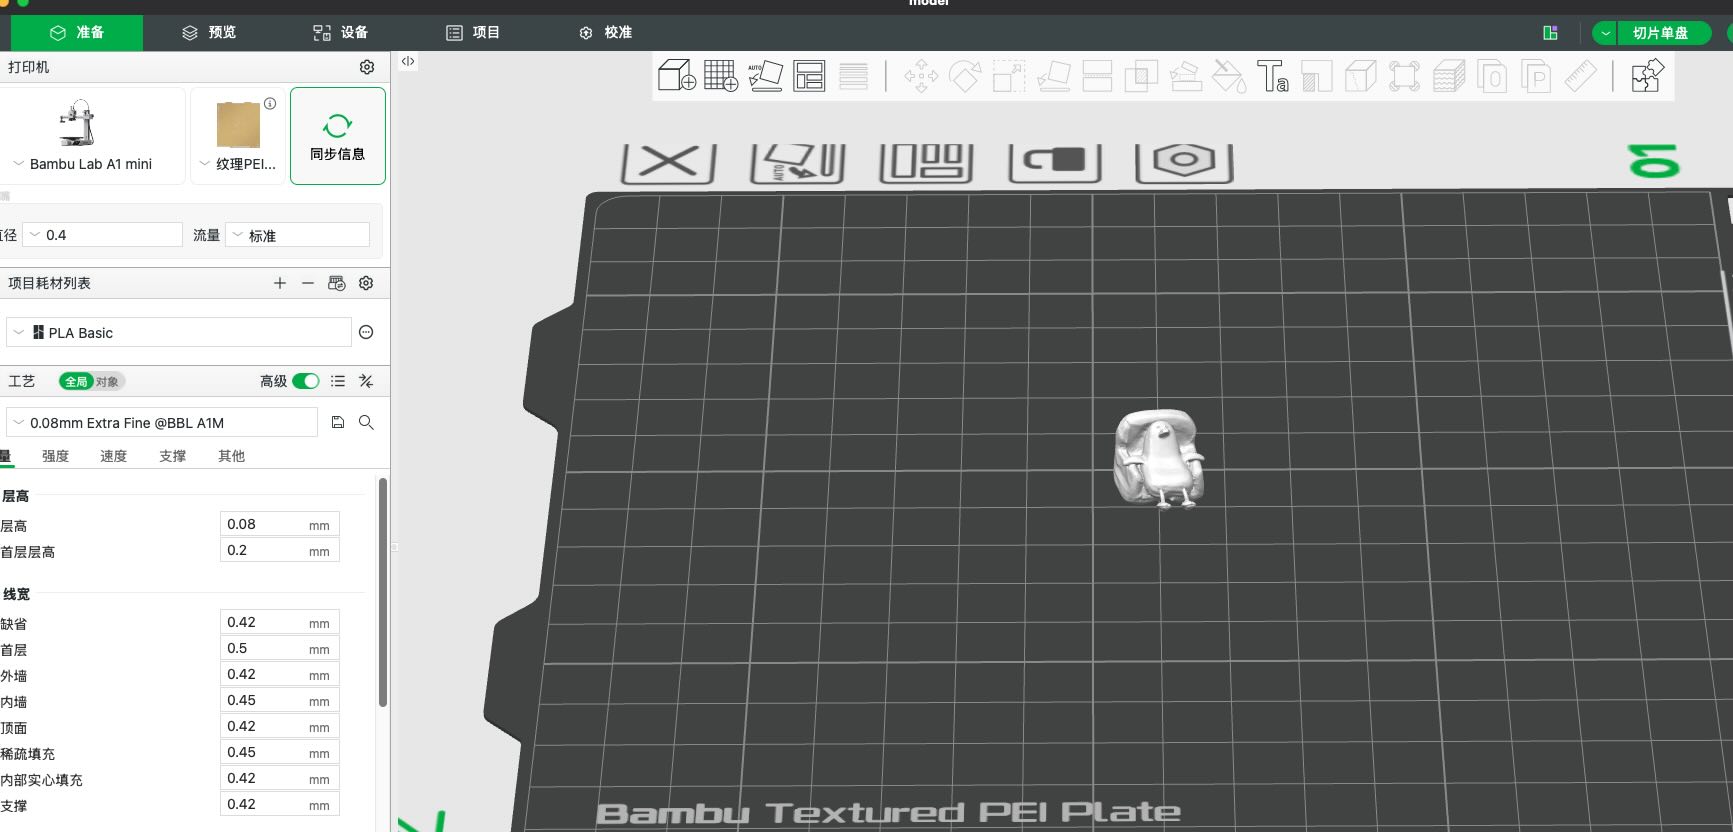Screen dimensions: 1733x832
Task: Open the 支撑 settings tab
Action: pyautogui.click(x=172, y=456)
